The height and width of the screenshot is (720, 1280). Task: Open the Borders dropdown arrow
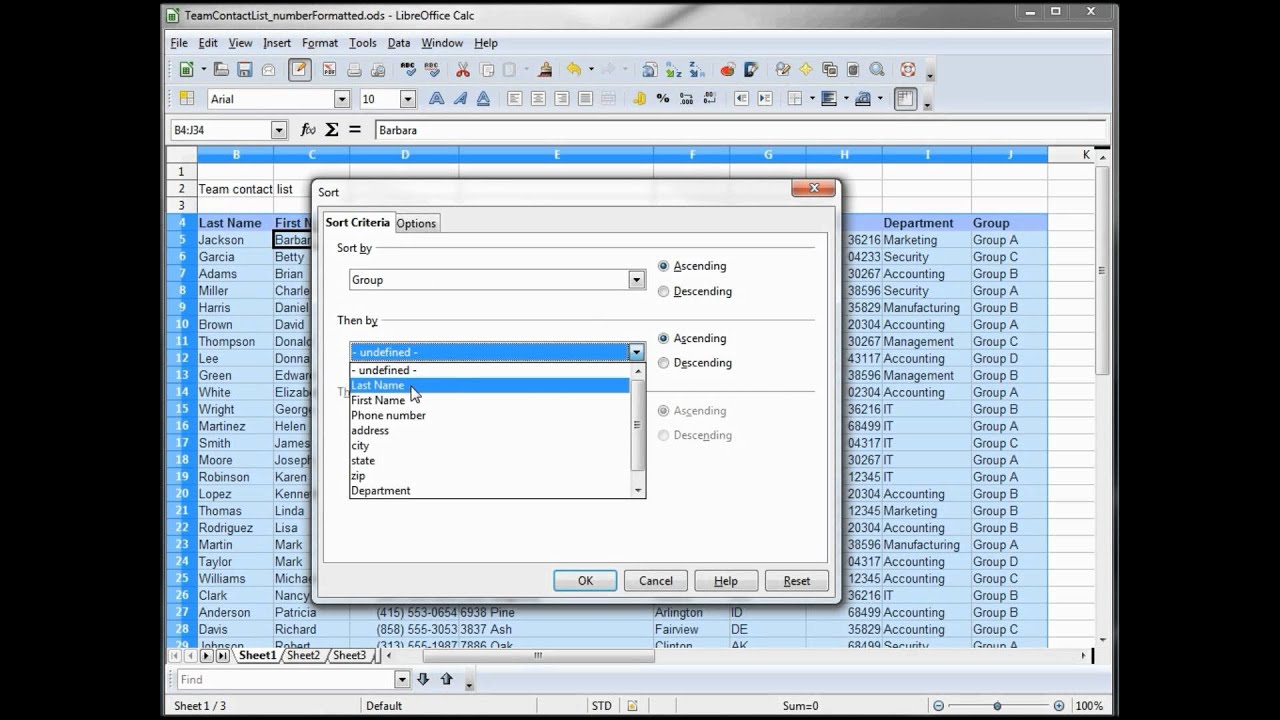pos(812,98)
